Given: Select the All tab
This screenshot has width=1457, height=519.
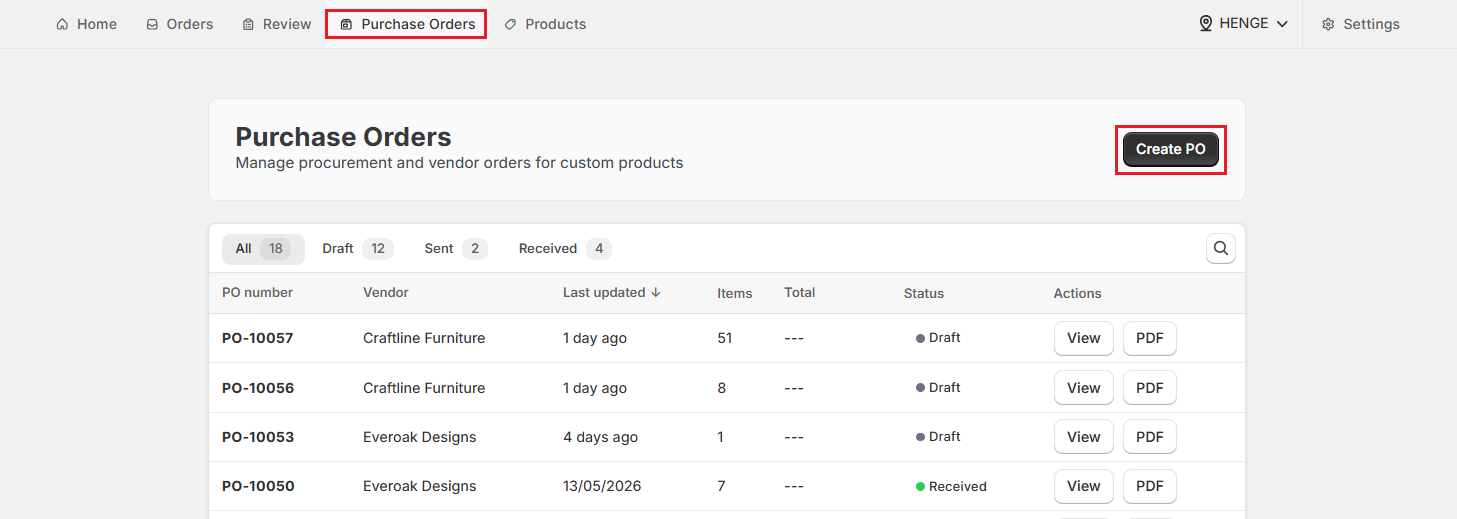Looking at the screenshot, I should click(263, 249).
